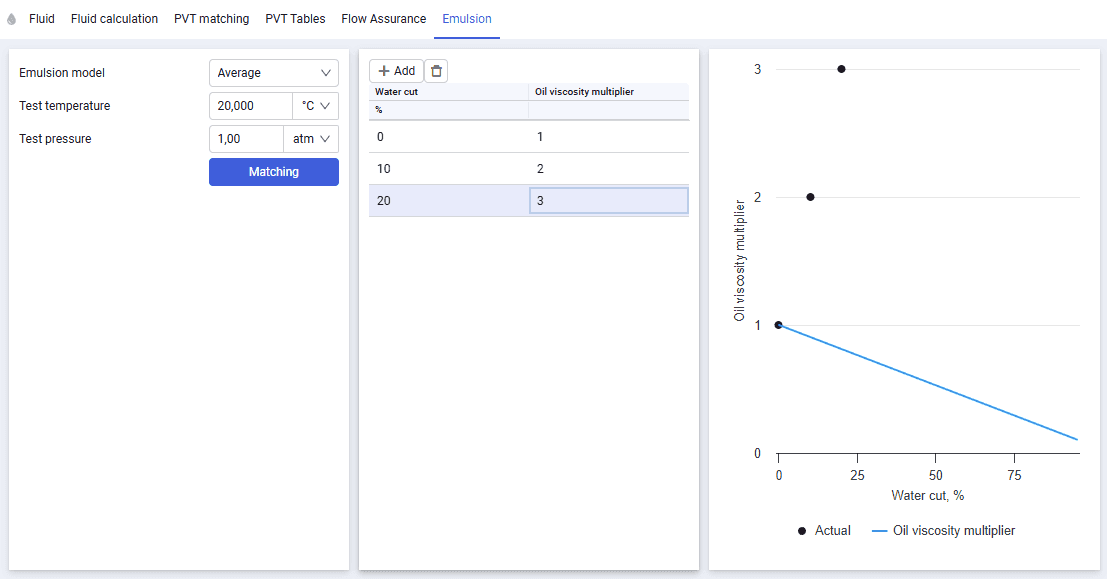Go to PVT Tables tab
This screenshot has height=579, width=1107.
coord(295,18)
